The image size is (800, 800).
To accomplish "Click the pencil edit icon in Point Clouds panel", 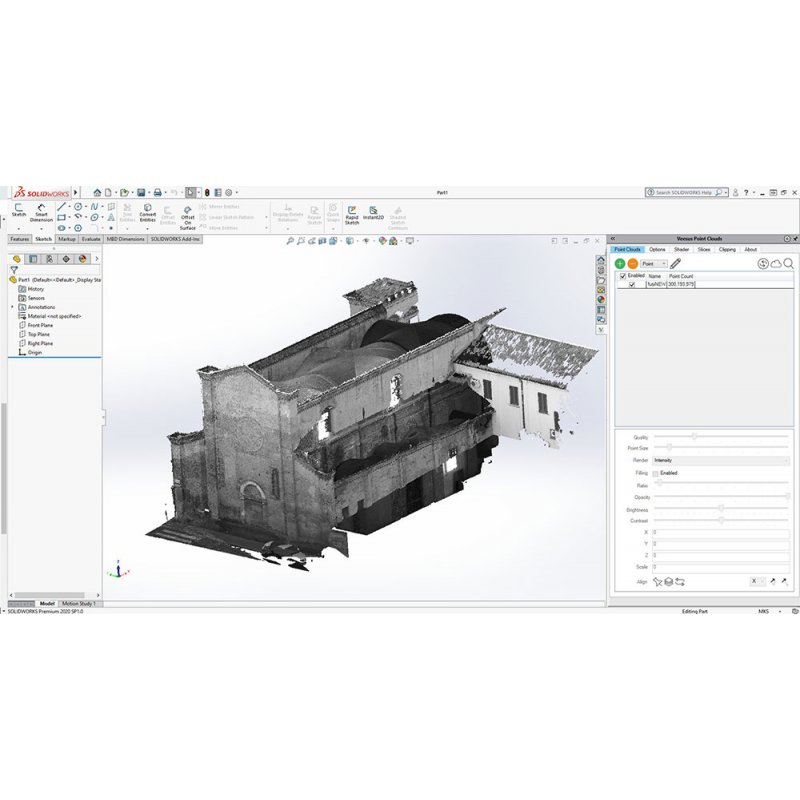I will pyautogui.click(x=676, y=263).
